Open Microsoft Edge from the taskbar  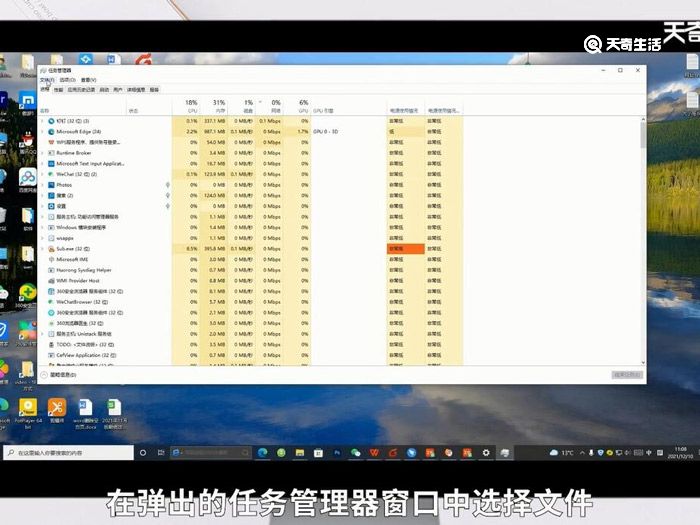tap(262, 453)
